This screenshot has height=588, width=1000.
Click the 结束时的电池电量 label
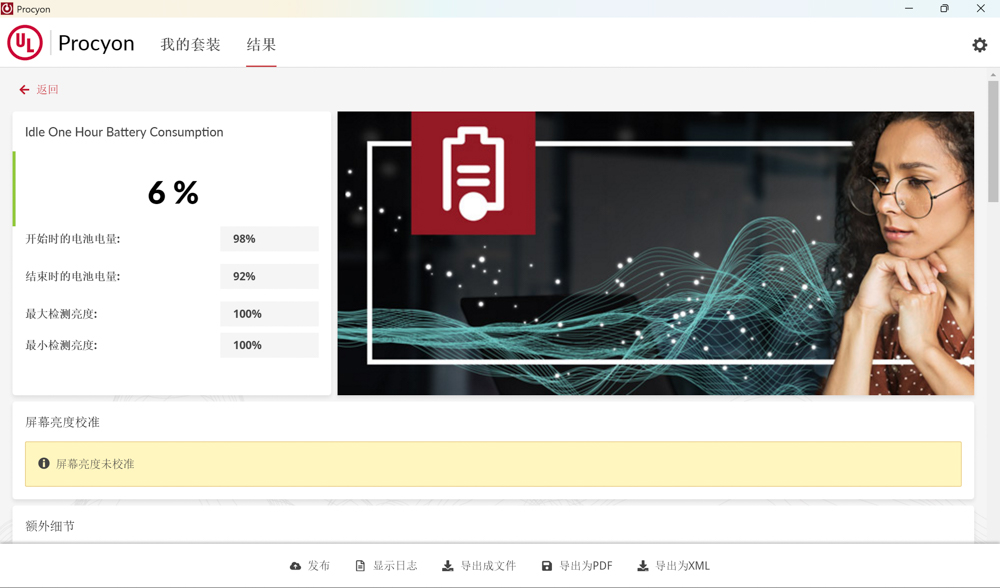[73, 276]
